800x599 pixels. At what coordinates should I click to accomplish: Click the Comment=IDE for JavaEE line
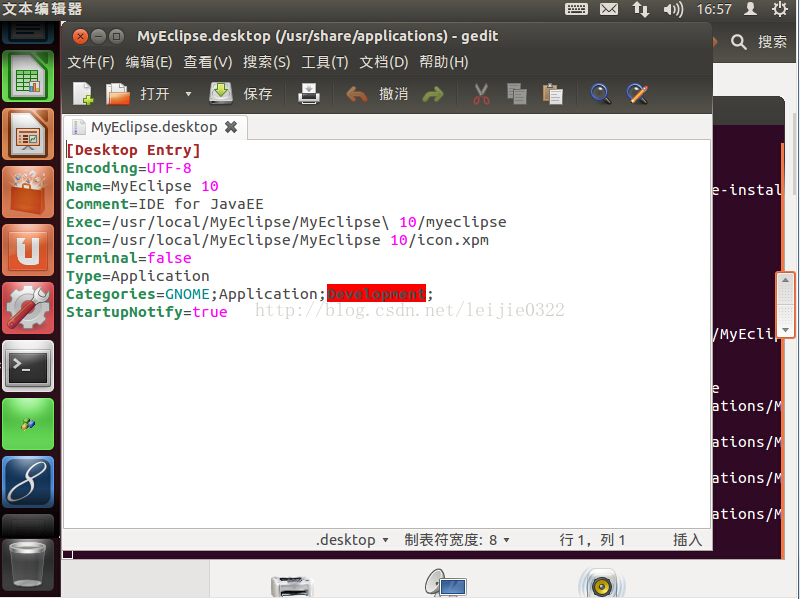(x=165, y=204)
